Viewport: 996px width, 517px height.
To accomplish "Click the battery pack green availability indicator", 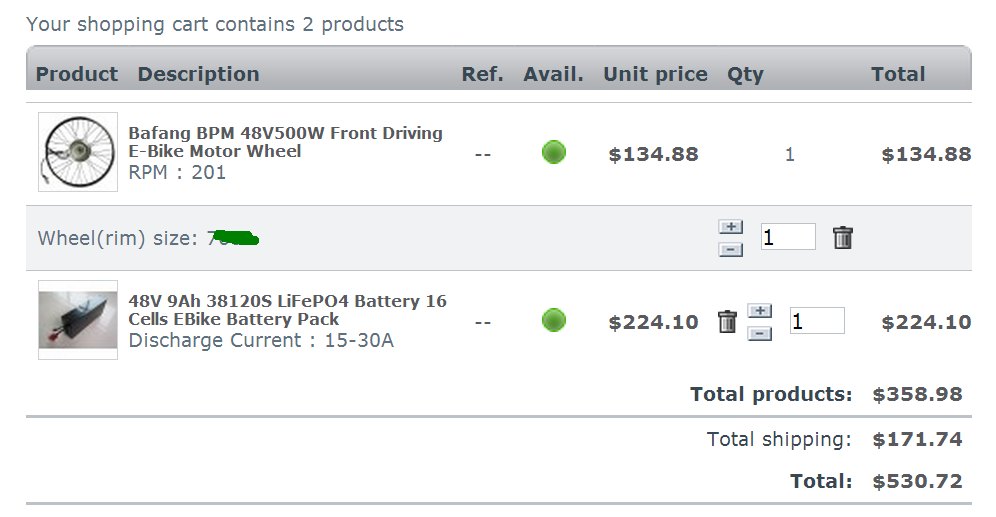I will [554, 320].
